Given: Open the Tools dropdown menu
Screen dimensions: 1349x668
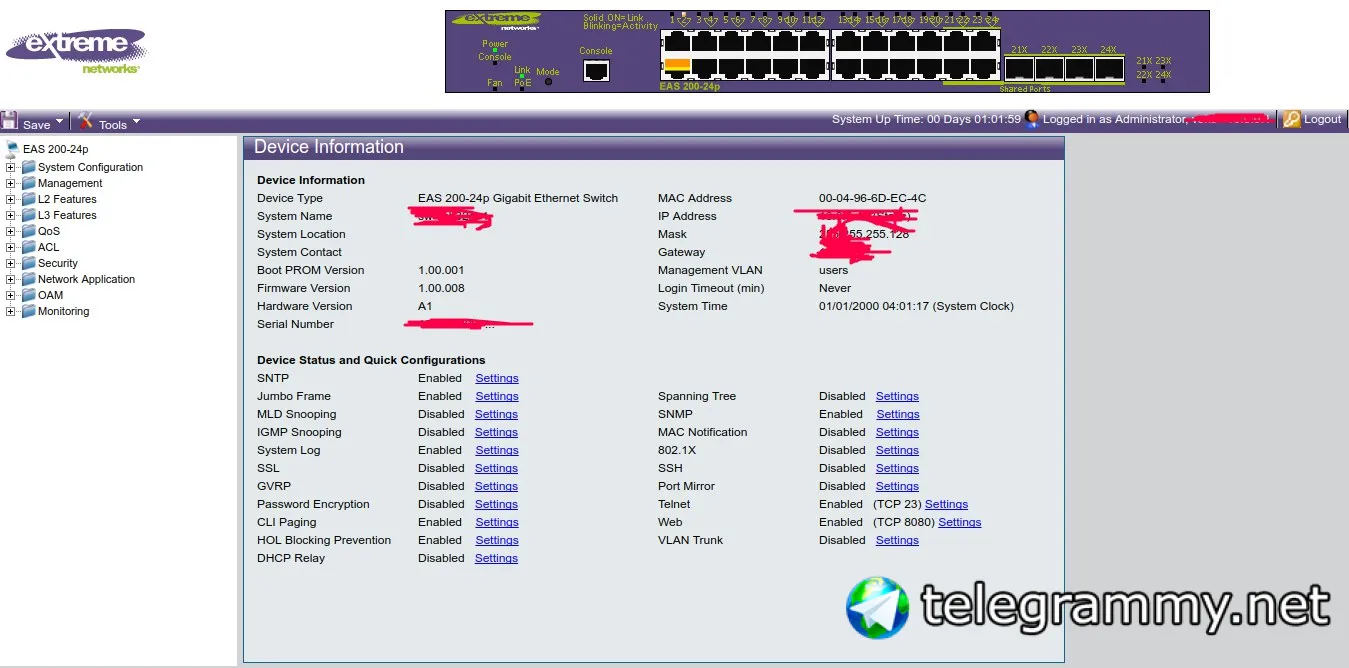Looking at the screenshot, I should [136, 122].
